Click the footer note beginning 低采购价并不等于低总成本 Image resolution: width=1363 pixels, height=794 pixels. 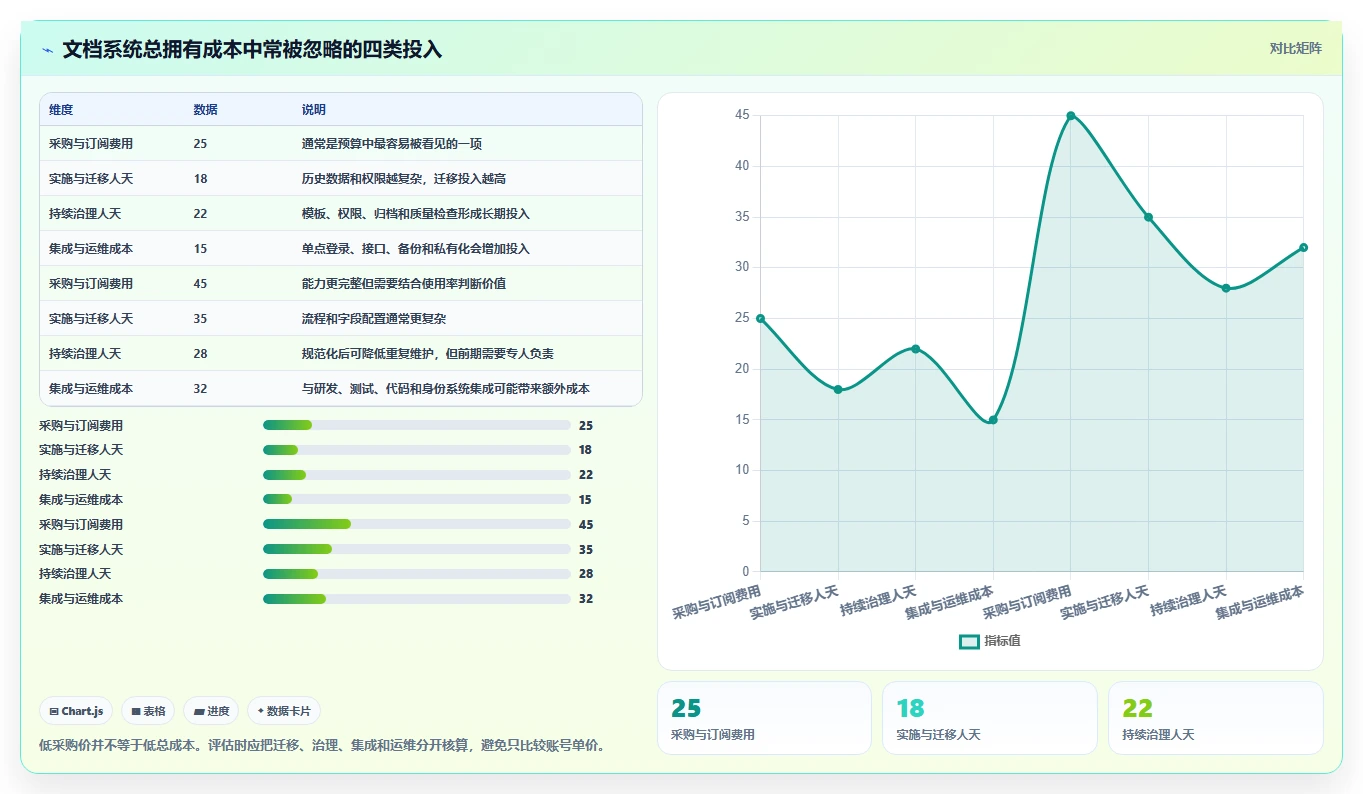(321, 746)
